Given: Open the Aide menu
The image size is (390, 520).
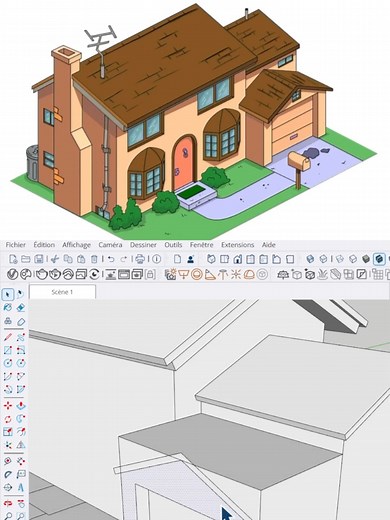Looking at the screenshot, I should pos(269,245).
